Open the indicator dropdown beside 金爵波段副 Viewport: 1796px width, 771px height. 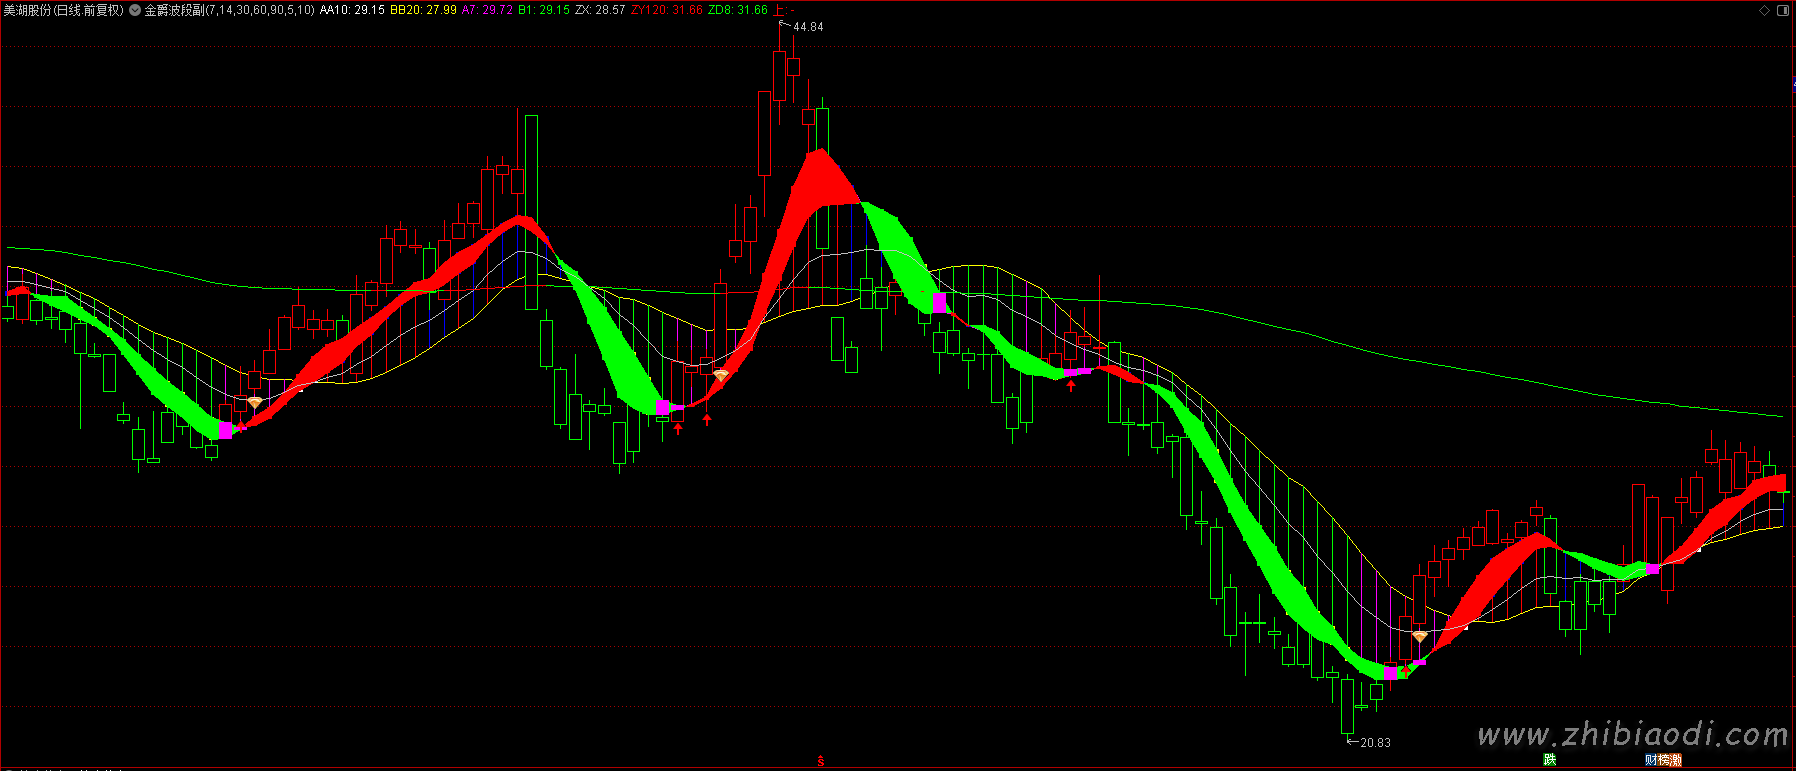point(135,10)
